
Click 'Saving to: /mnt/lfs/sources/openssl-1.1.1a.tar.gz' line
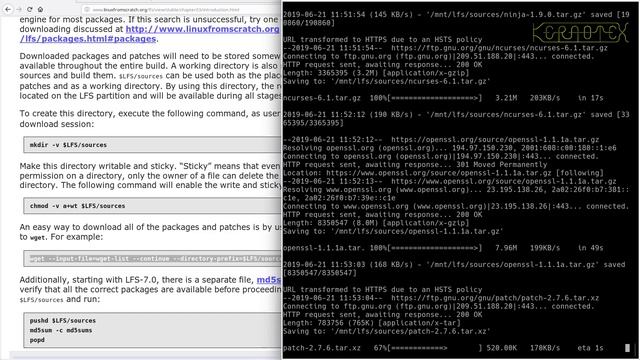click(393, 231)
